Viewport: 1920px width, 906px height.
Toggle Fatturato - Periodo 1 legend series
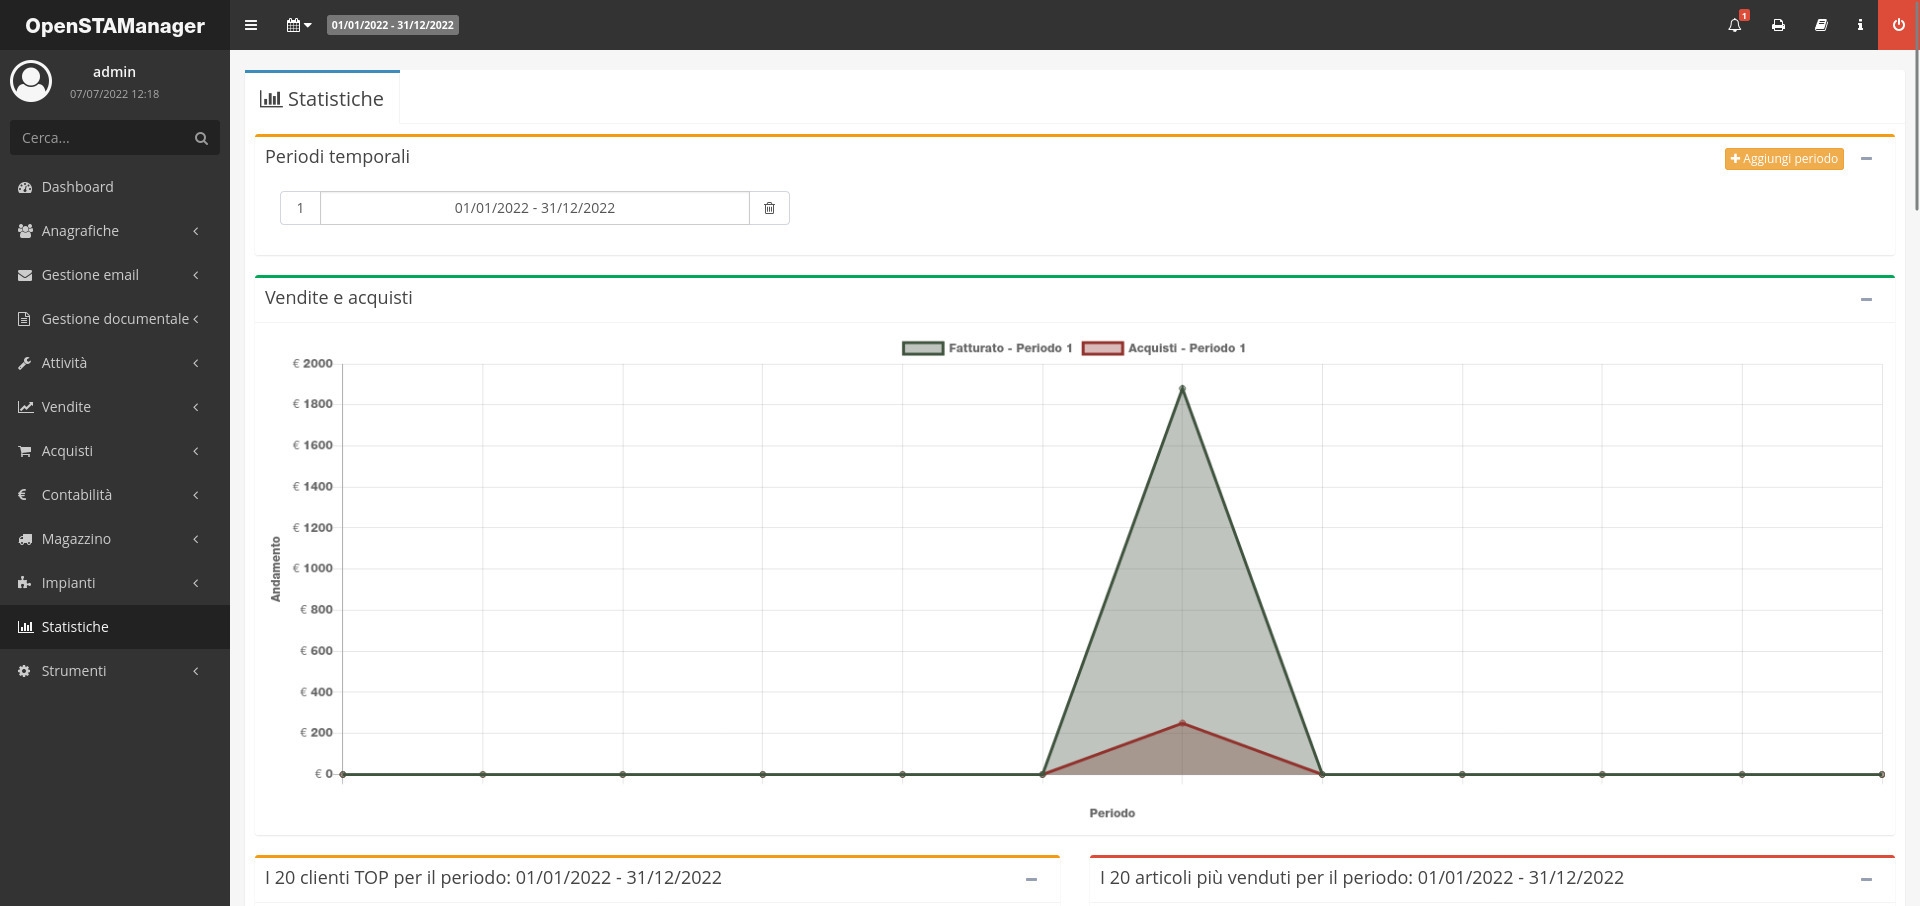(987, 348)
